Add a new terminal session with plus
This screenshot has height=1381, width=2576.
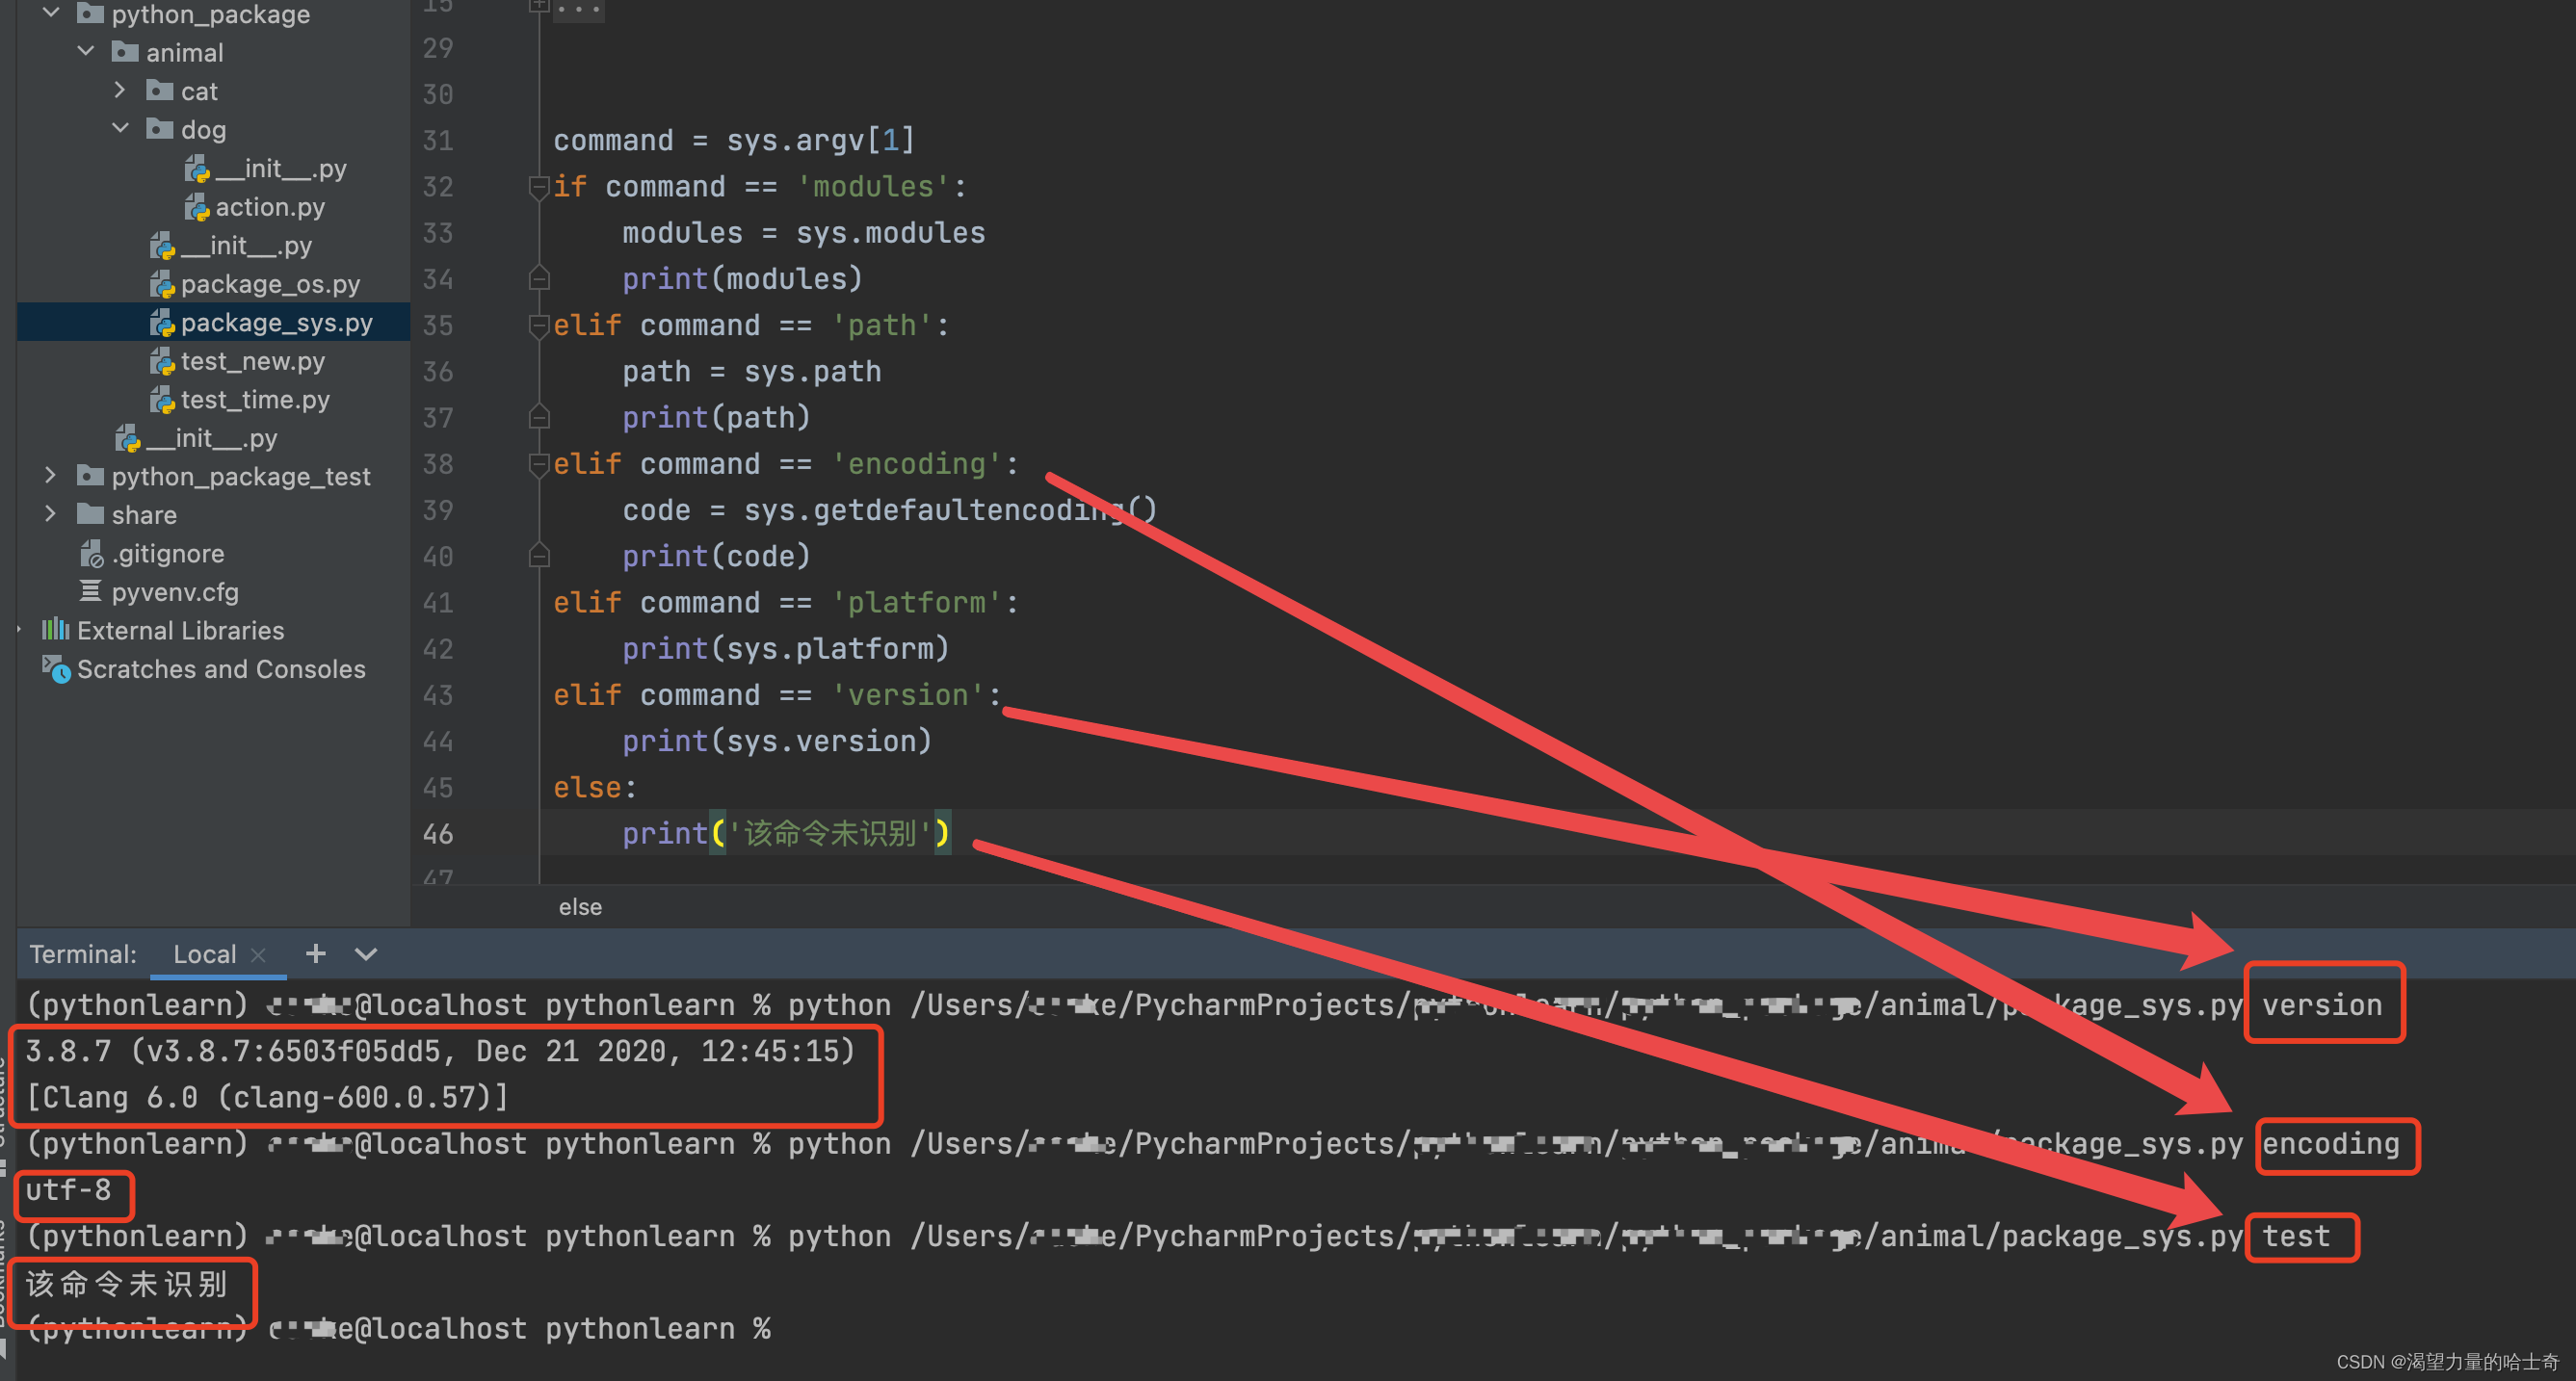click(316, 954)
